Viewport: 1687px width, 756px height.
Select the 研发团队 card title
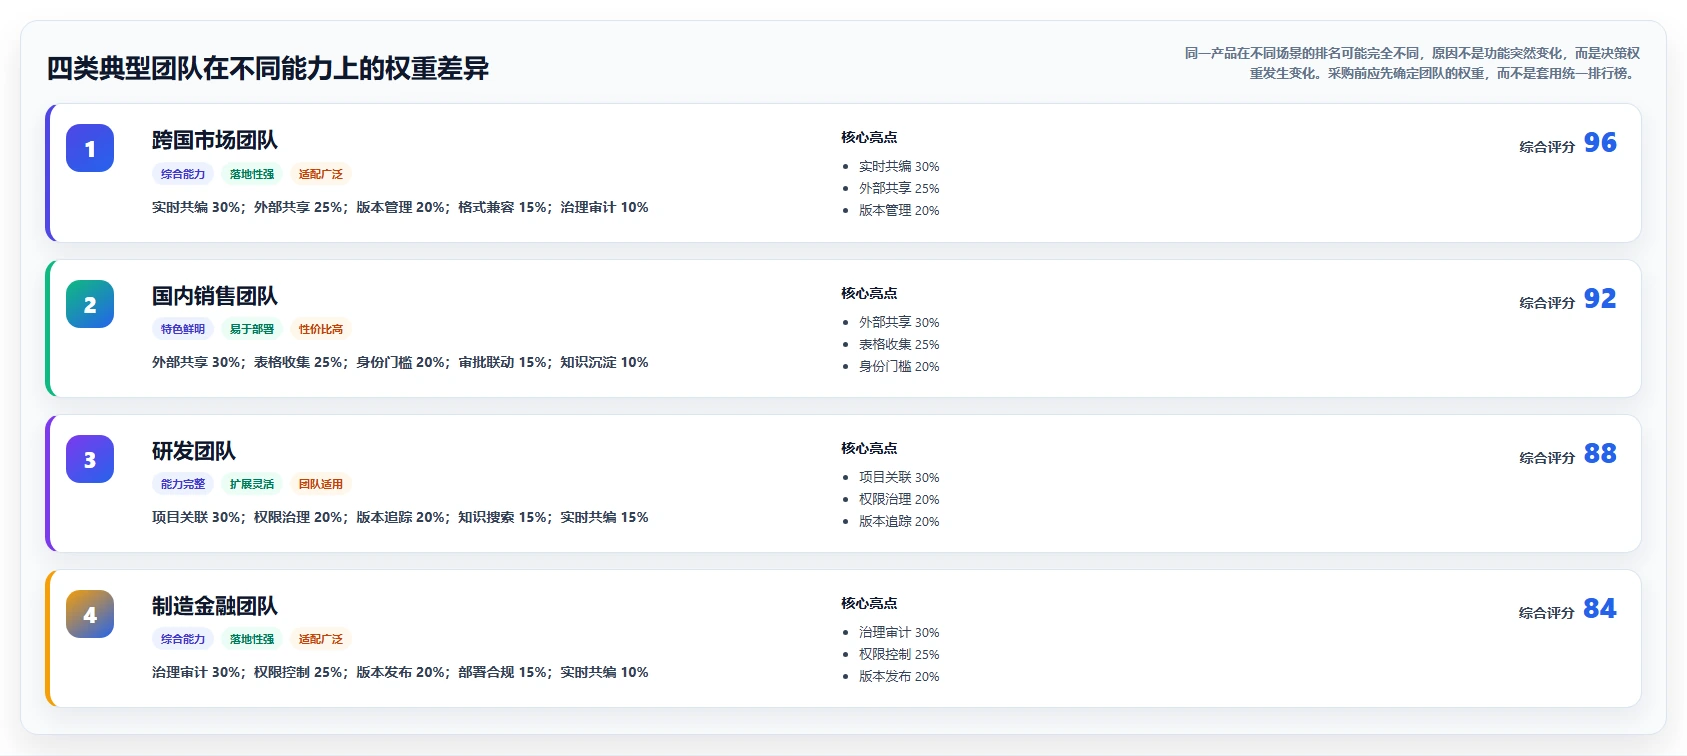(194, 451)
